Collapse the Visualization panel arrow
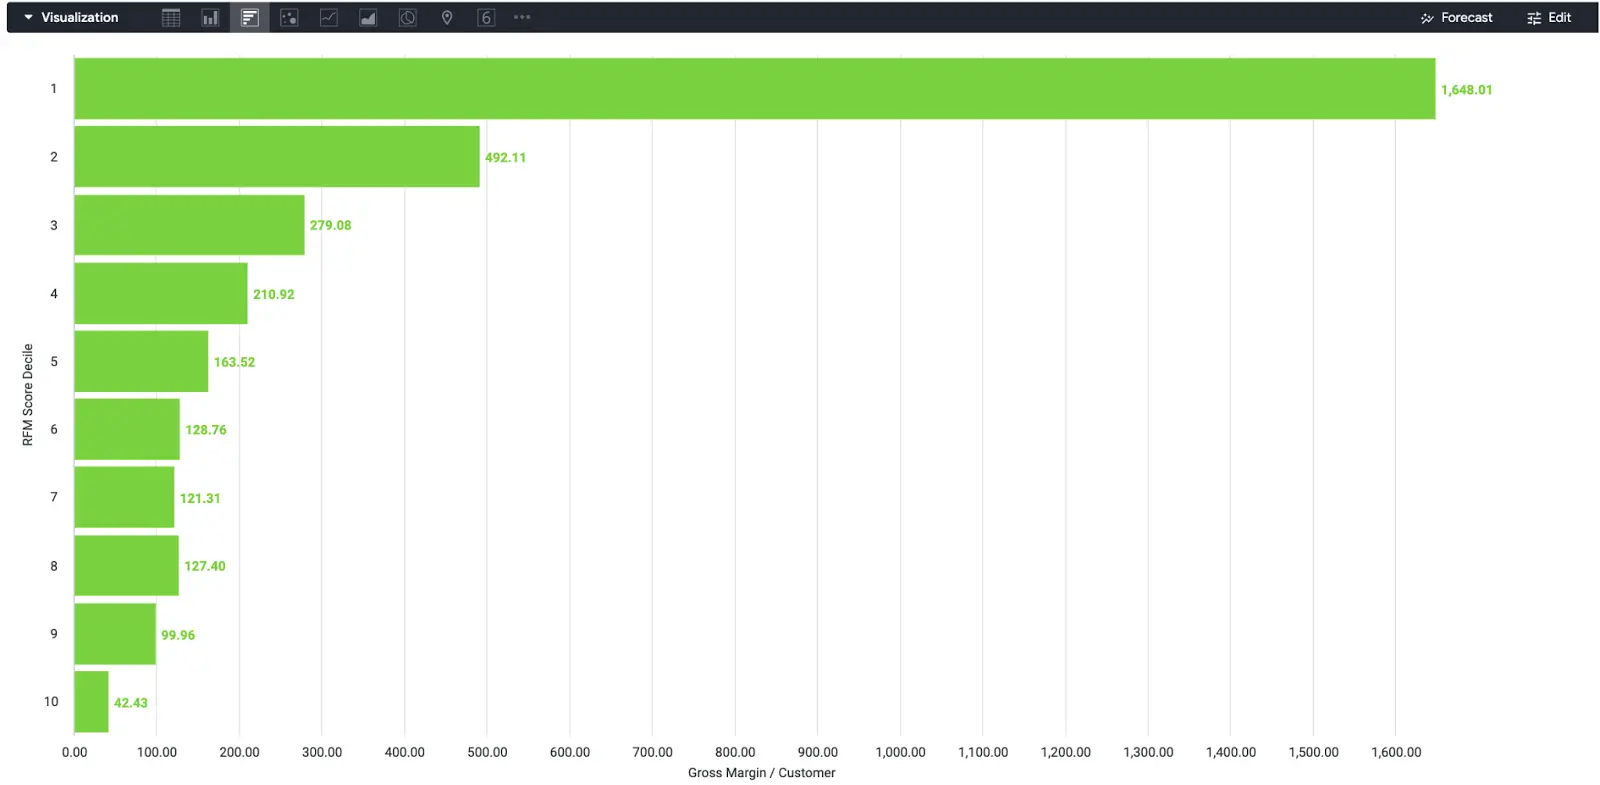 28,18
